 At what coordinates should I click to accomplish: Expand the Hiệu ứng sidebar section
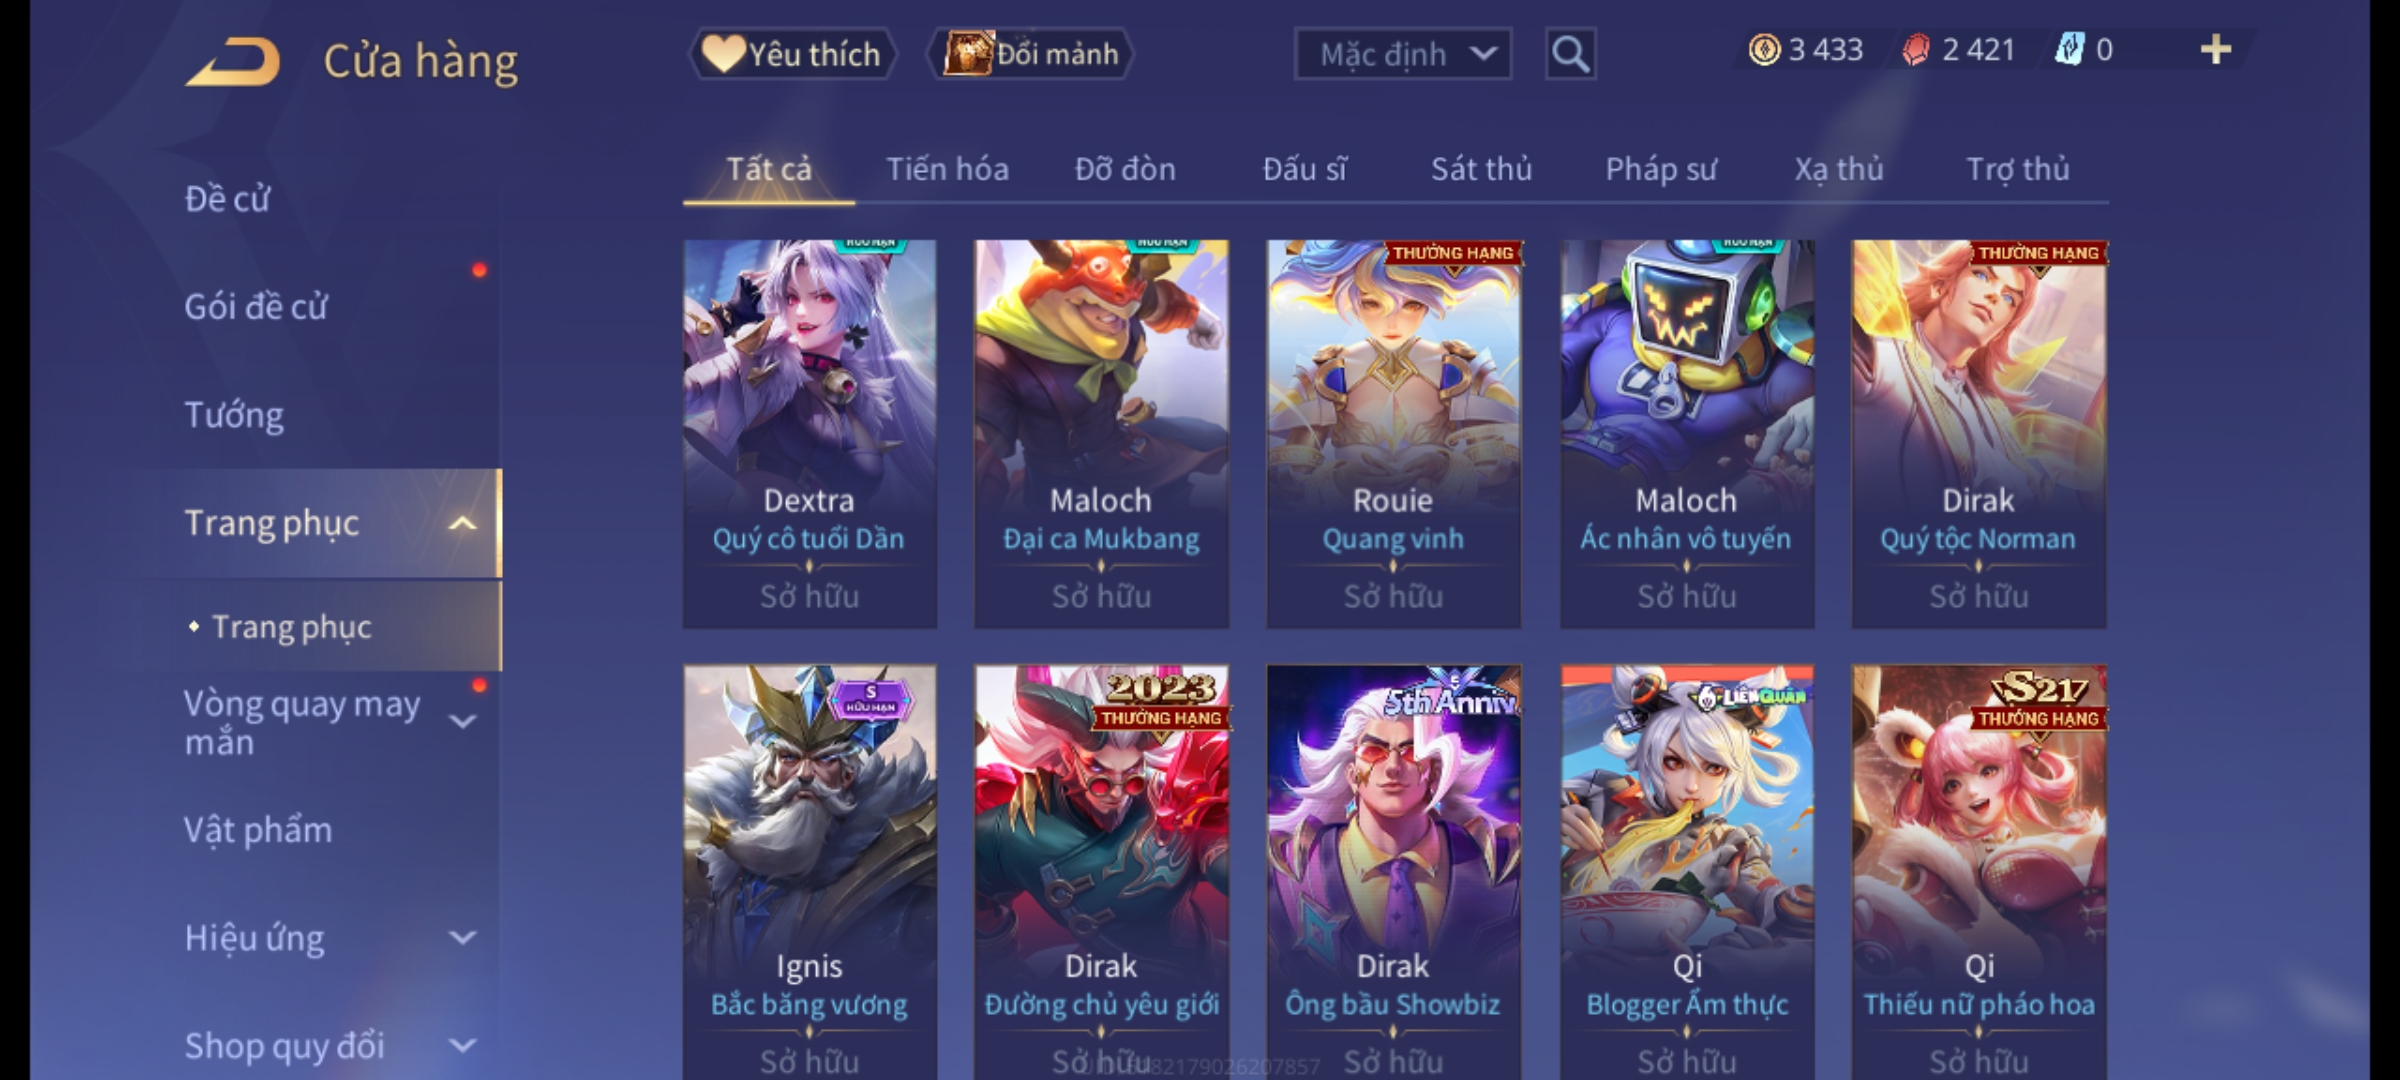462,938
